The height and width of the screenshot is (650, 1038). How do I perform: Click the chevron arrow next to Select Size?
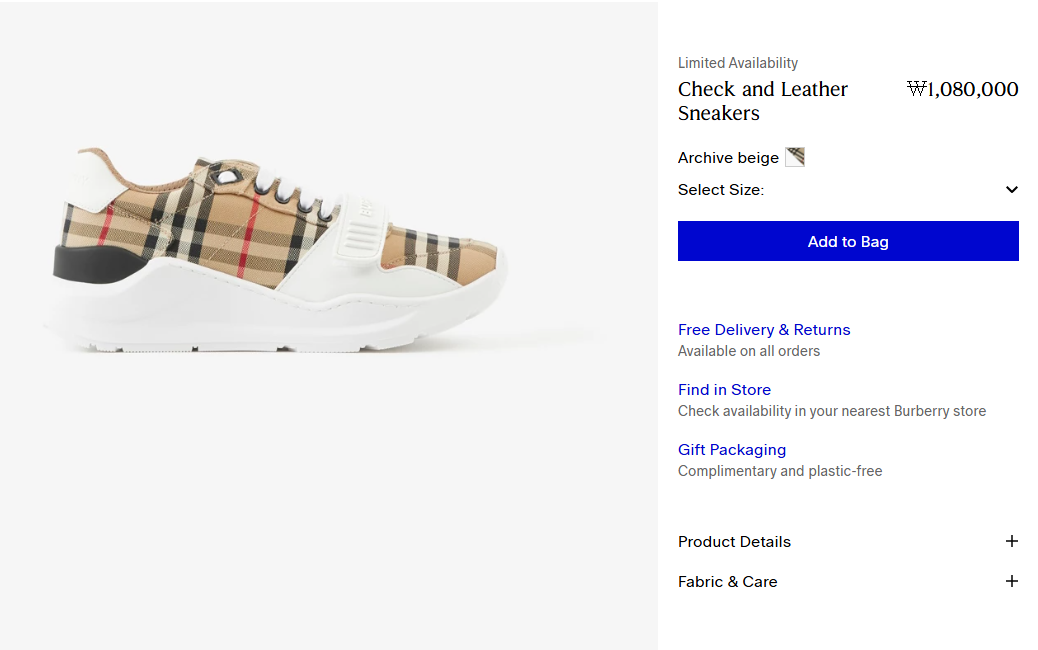click(1011, 190)
